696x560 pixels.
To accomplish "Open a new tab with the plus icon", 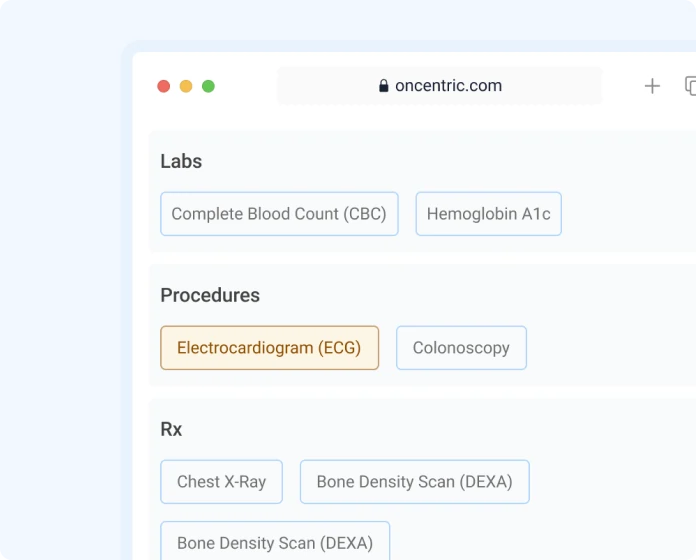I will tap(652, 86).
